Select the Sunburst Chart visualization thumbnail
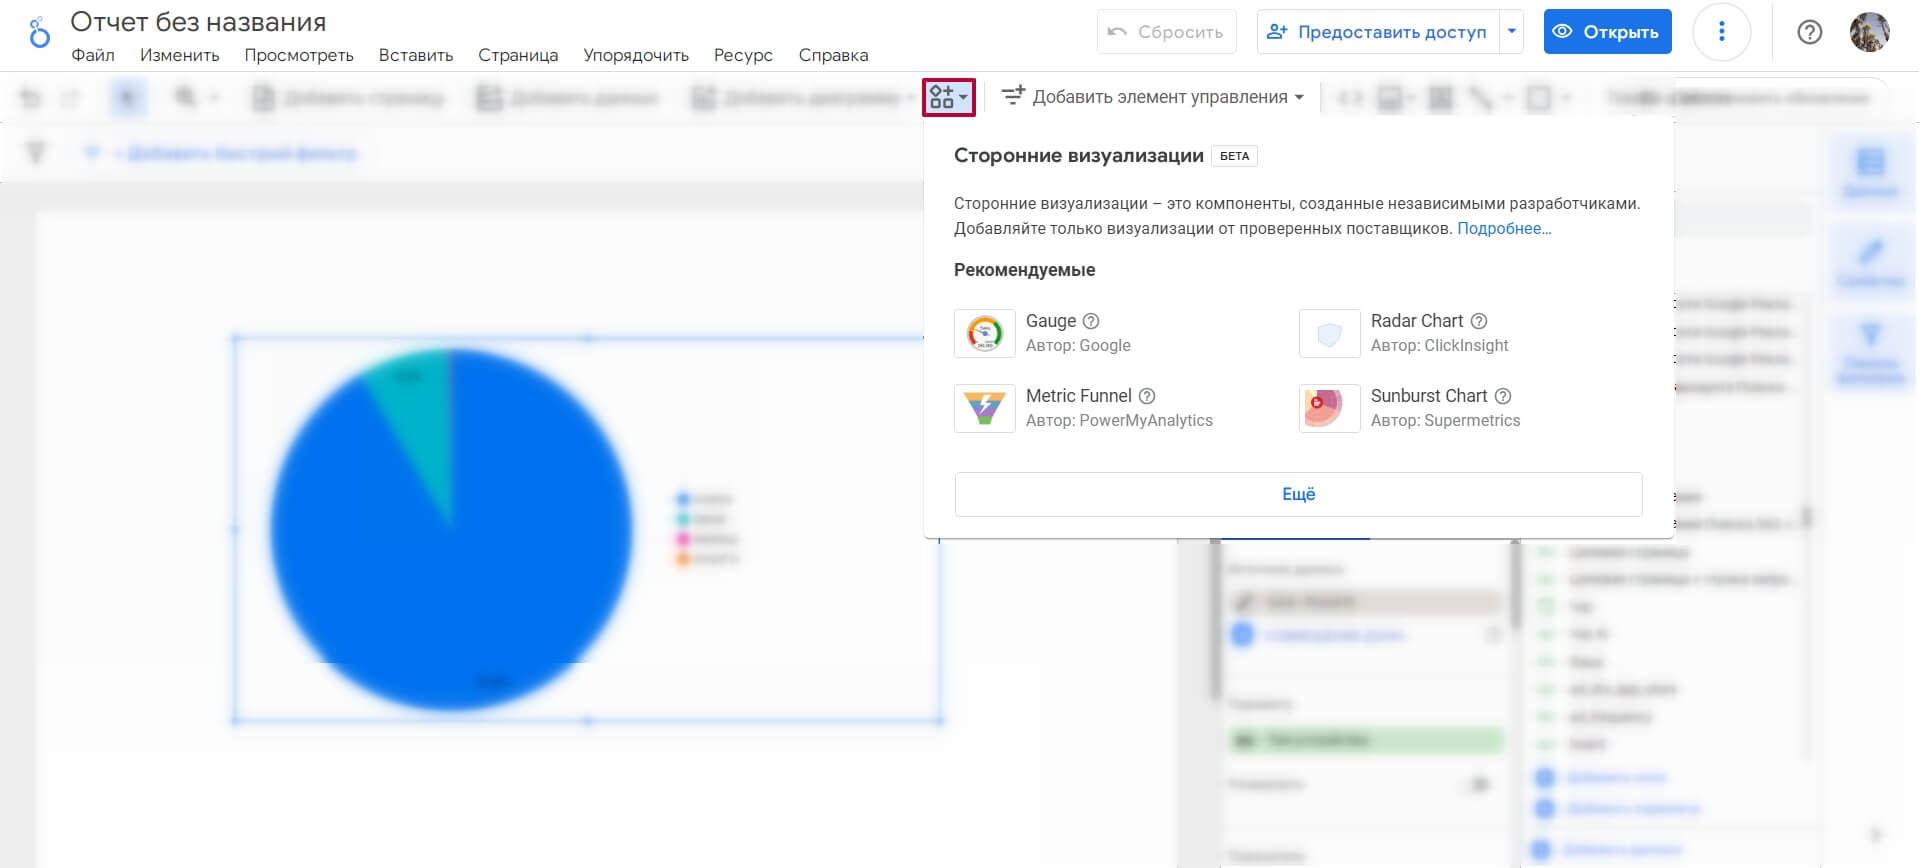This screenshot has height=868, width=1919. (1330, 408)
